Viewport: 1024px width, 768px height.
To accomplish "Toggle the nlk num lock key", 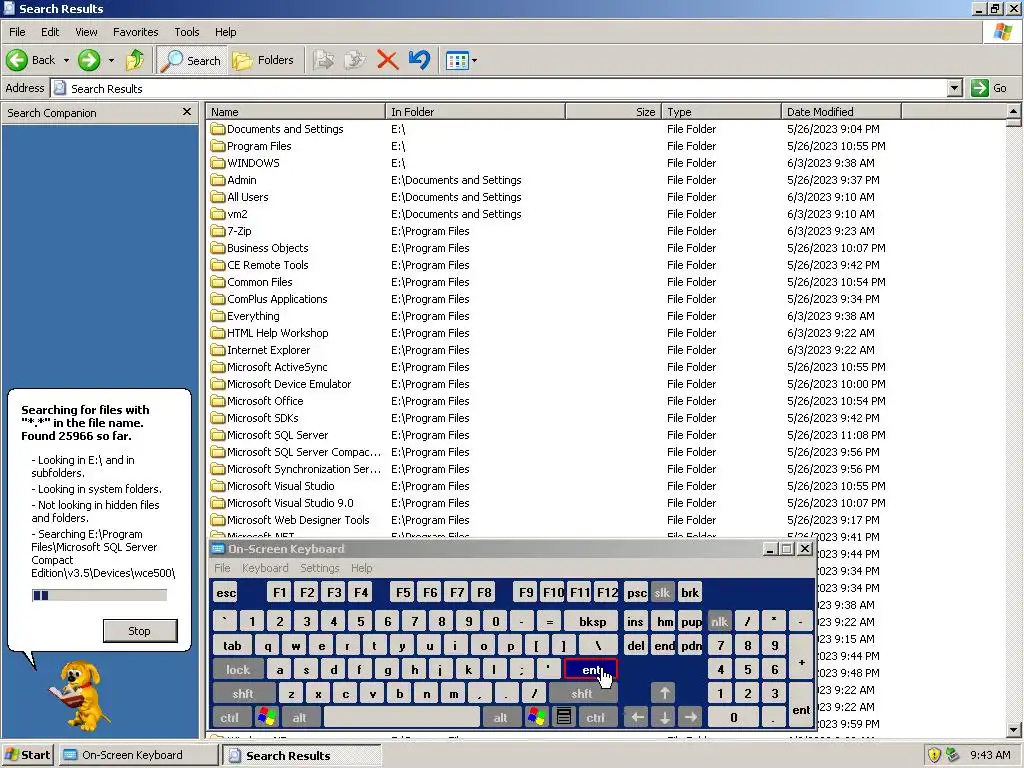I will 719,622.
